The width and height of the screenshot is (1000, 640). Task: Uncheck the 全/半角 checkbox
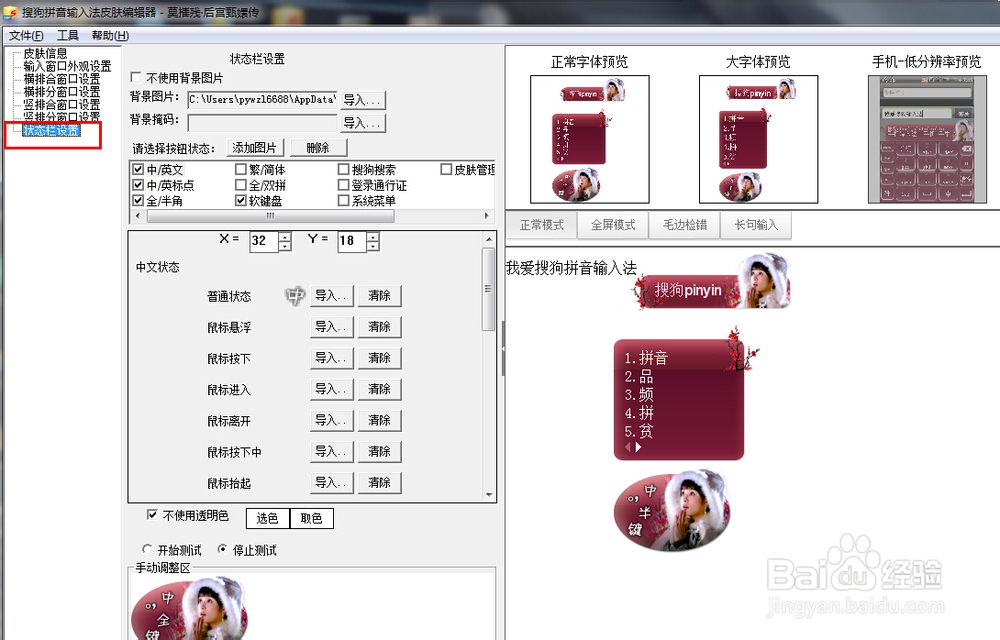click(138, 200)
